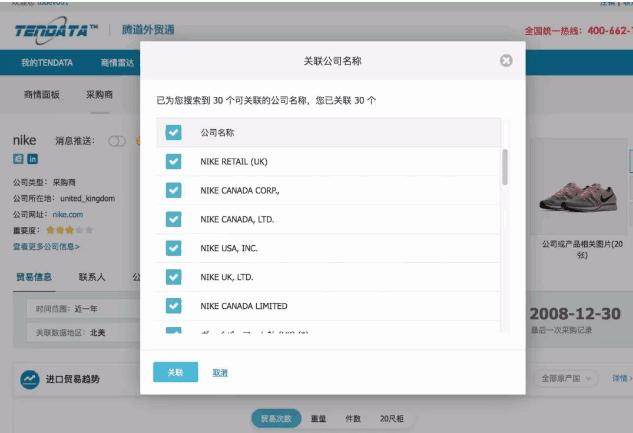The height and width of the screenshot is (433, 633).
Task: Uncheck NIKE CANADA LIMITED checkbox
Action: [x=173, y=306]
